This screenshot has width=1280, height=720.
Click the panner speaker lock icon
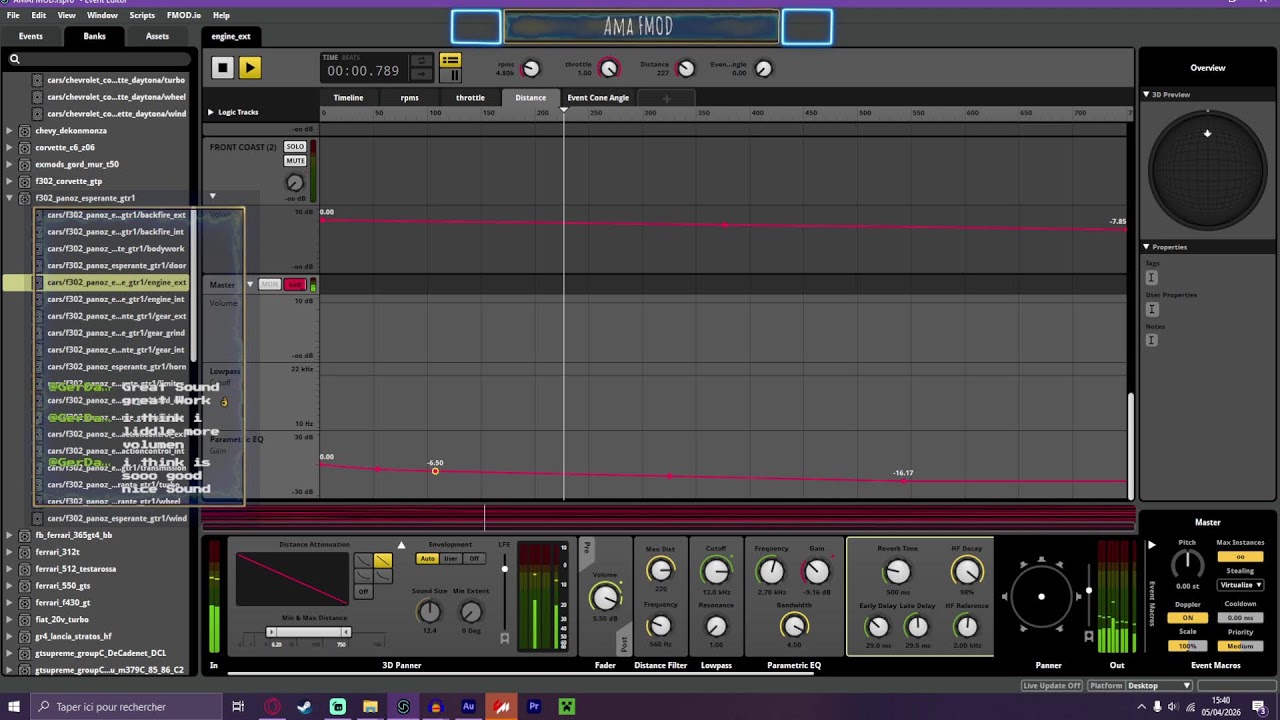[x=1089, y=635]
